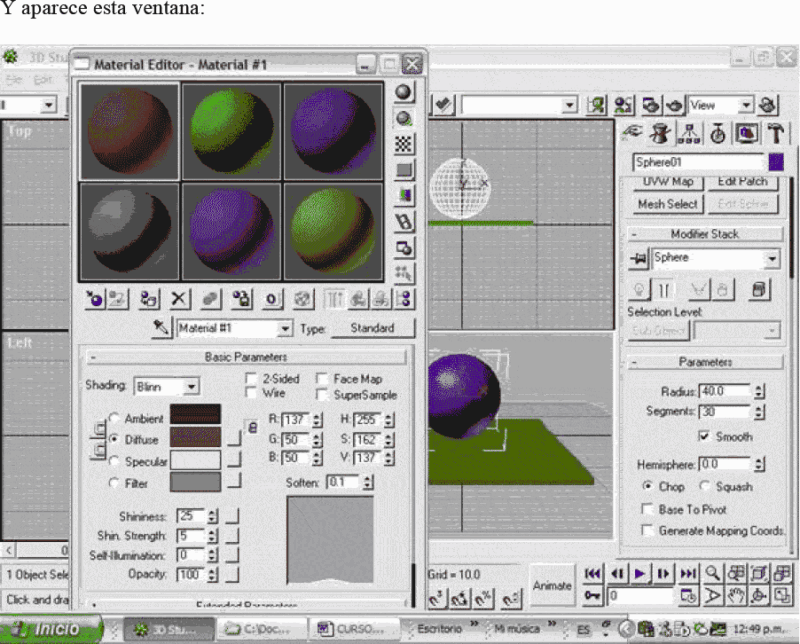Toggle the checkered Background icon

click(403, 144)
